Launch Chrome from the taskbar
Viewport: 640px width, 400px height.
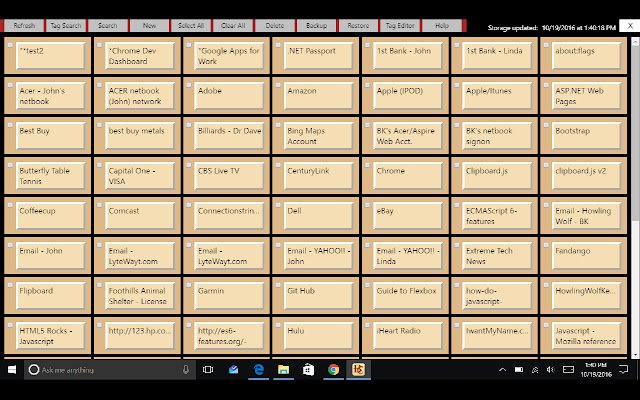(x=333, y=370)
